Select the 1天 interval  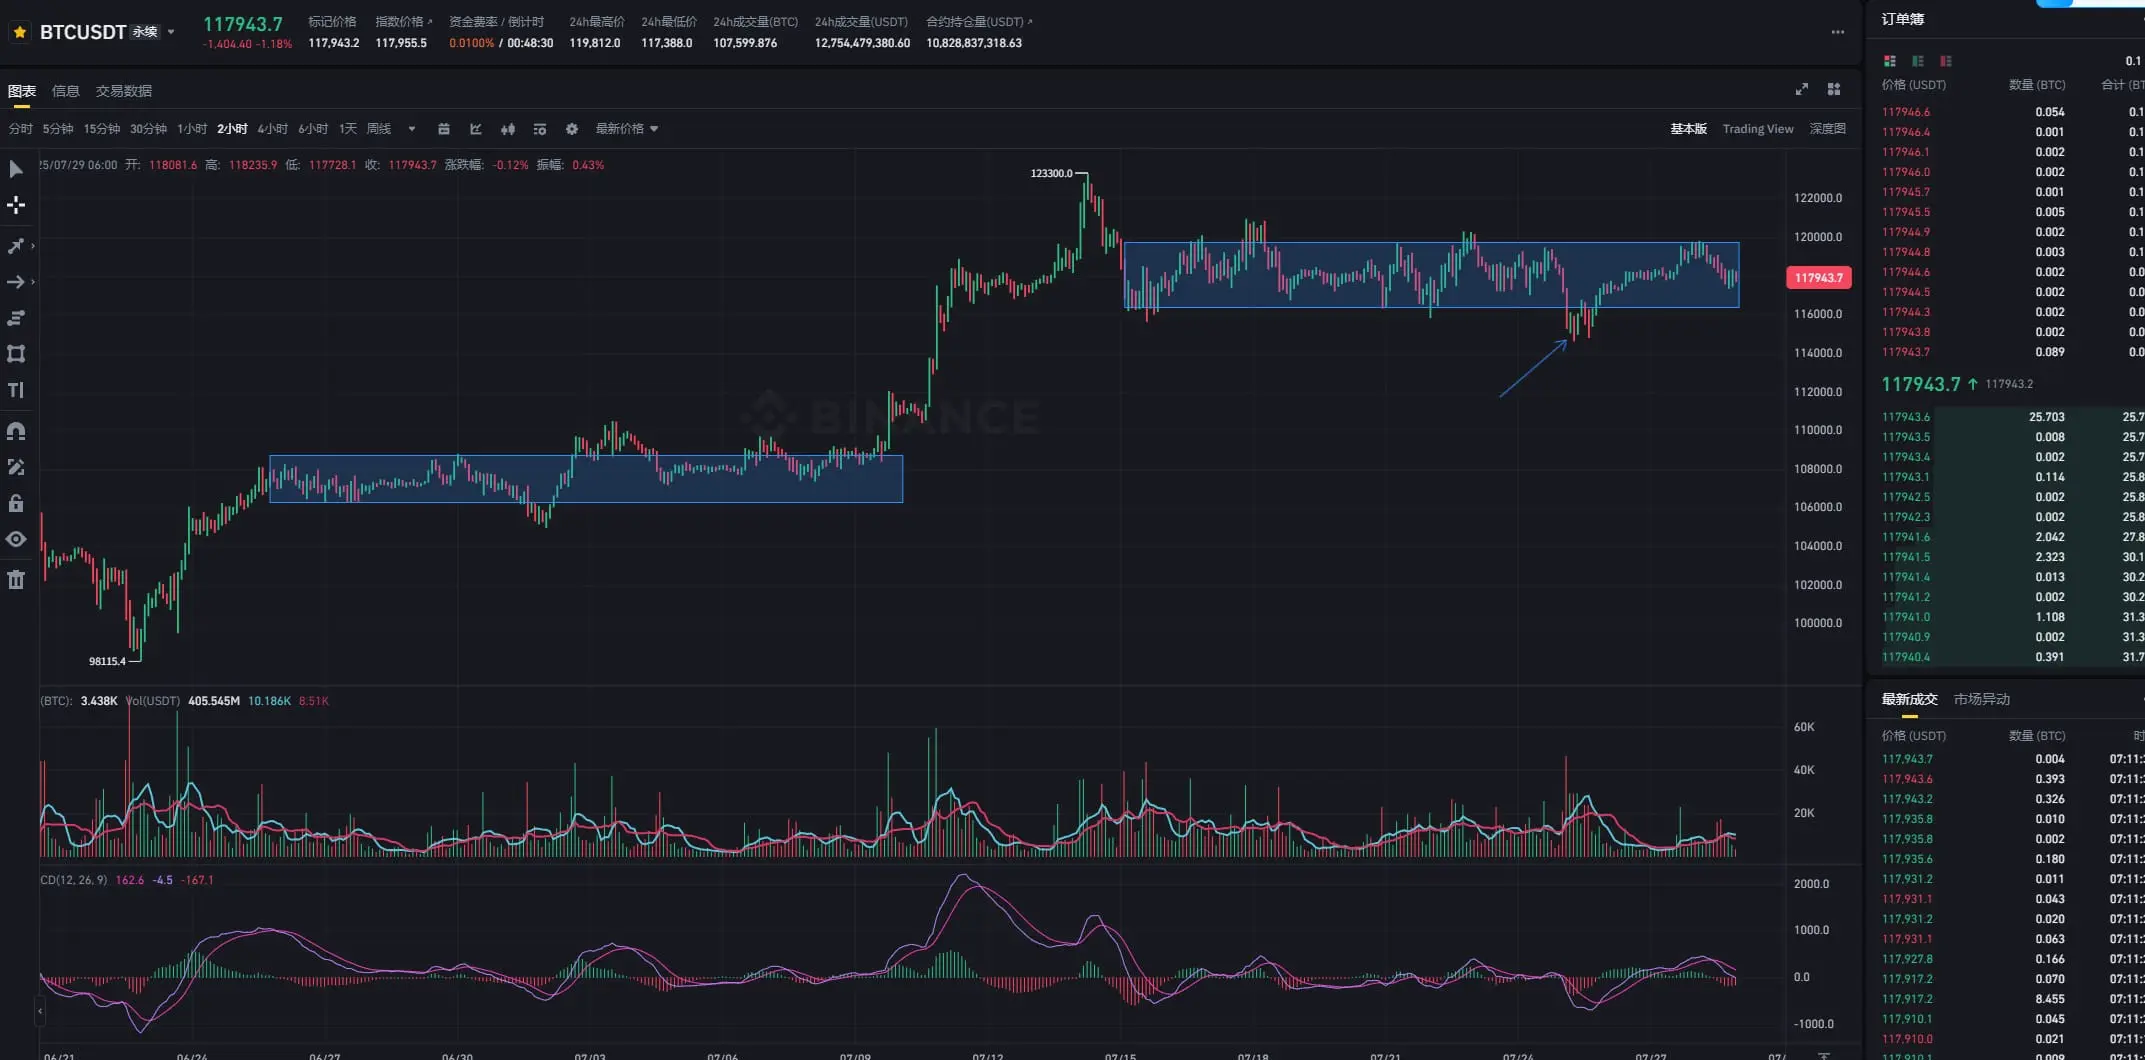tap(348, 129)
